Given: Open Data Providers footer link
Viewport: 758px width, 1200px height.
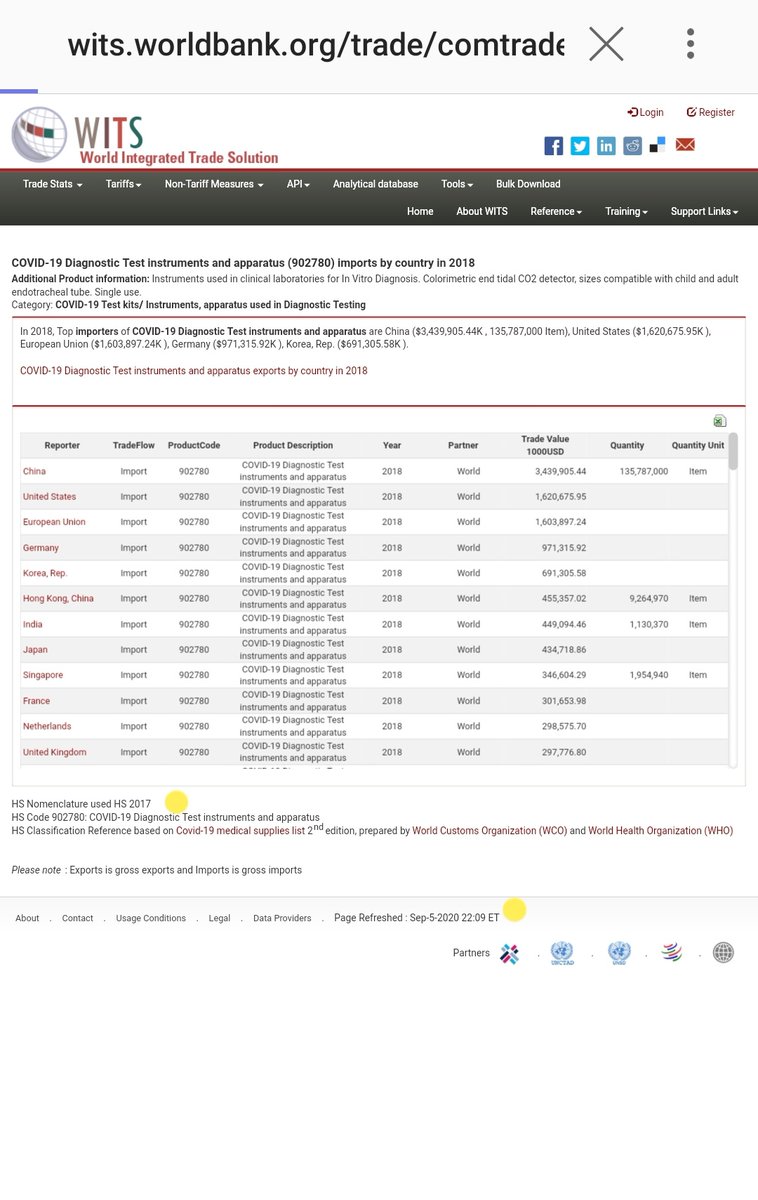Looking at the screenshot, I should [x=282, y=918].
